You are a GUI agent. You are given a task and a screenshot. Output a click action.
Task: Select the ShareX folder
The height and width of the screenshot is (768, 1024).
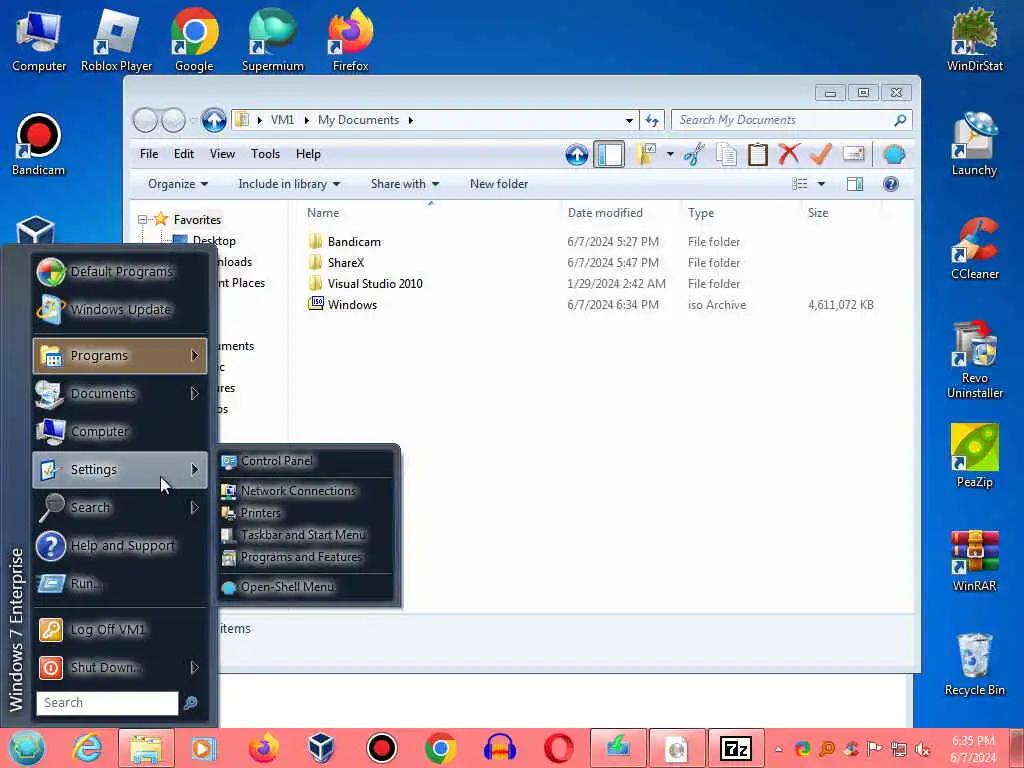[x=345, y=263]
